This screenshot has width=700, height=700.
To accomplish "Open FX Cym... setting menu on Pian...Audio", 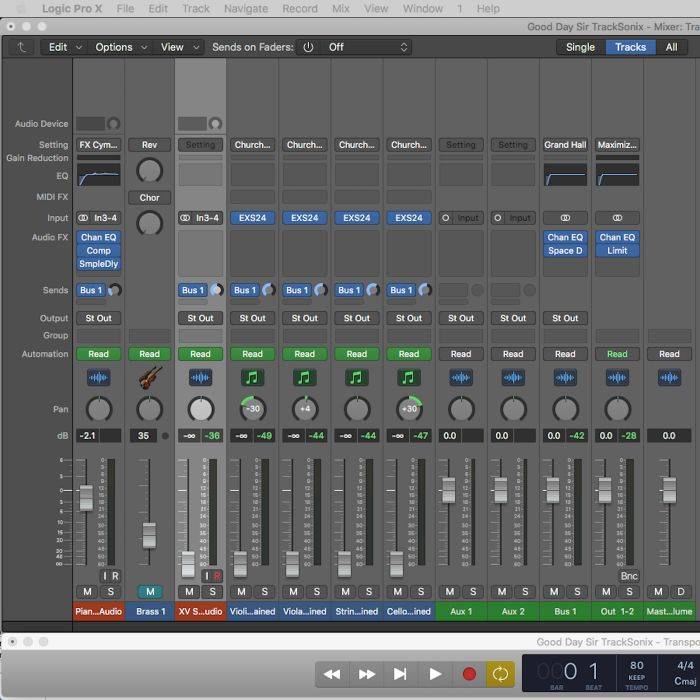I will pyautogui.click(x=99, y=145).
